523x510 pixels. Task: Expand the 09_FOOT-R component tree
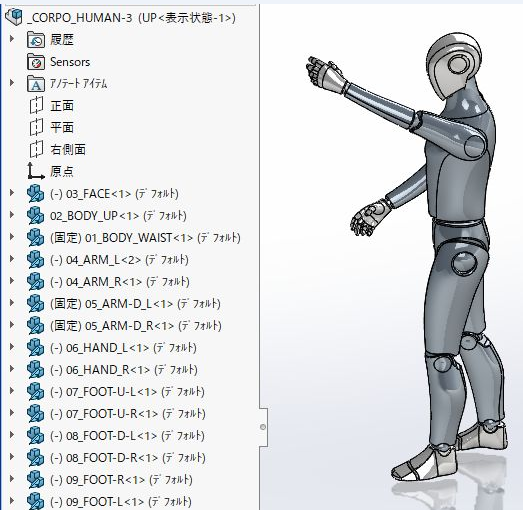click(x=12, y=479)
